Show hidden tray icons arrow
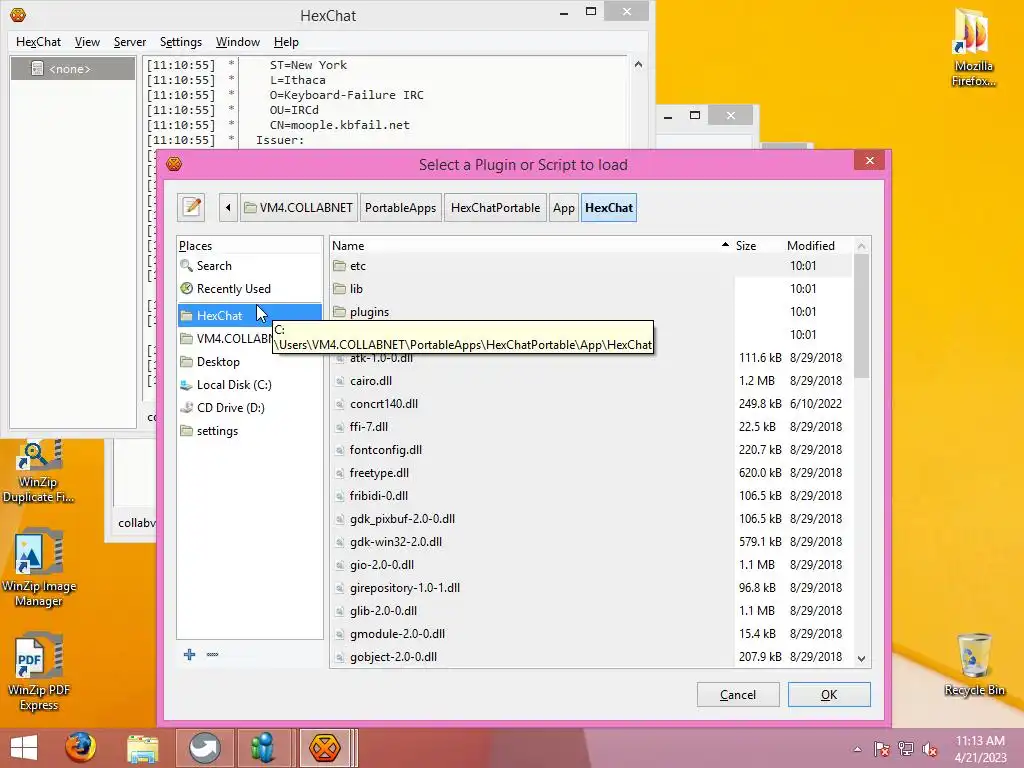Screen dimensions: 1024x768 (x=857, y=749)
